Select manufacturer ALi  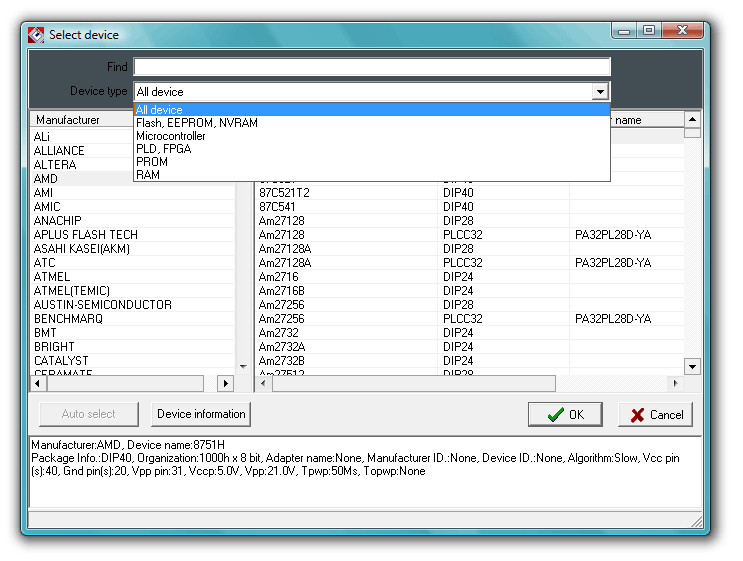pyautogui.click(x=82, y=136)
